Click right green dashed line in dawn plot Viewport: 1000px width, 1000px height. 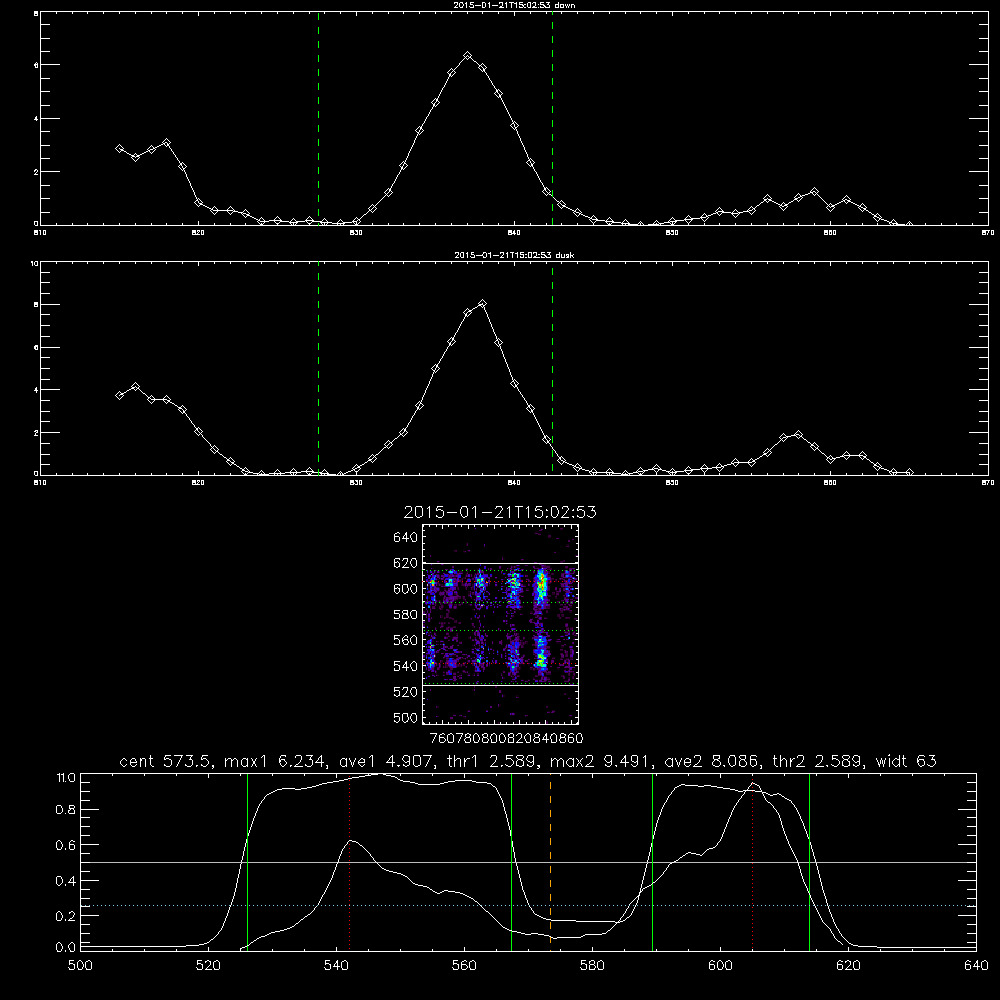(x=552, y=118)
